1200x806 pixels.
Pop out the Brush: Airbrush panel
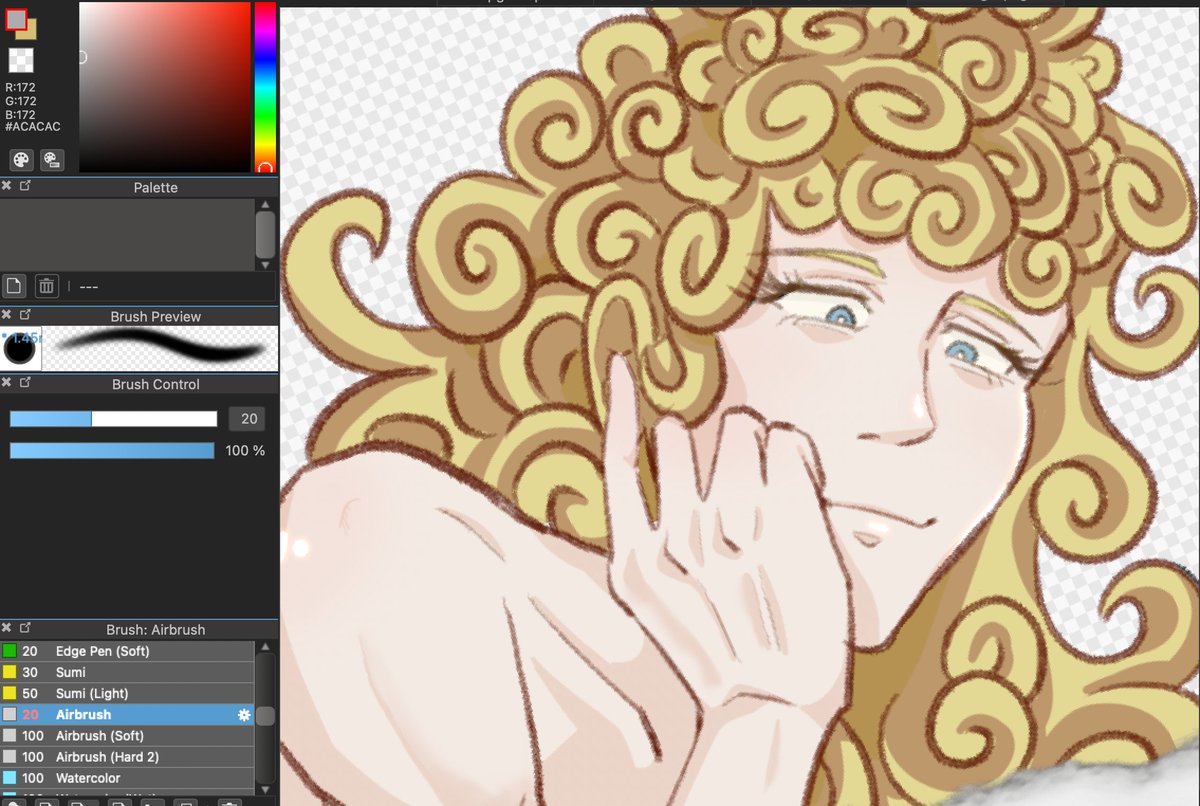click(x=26, y=628)
